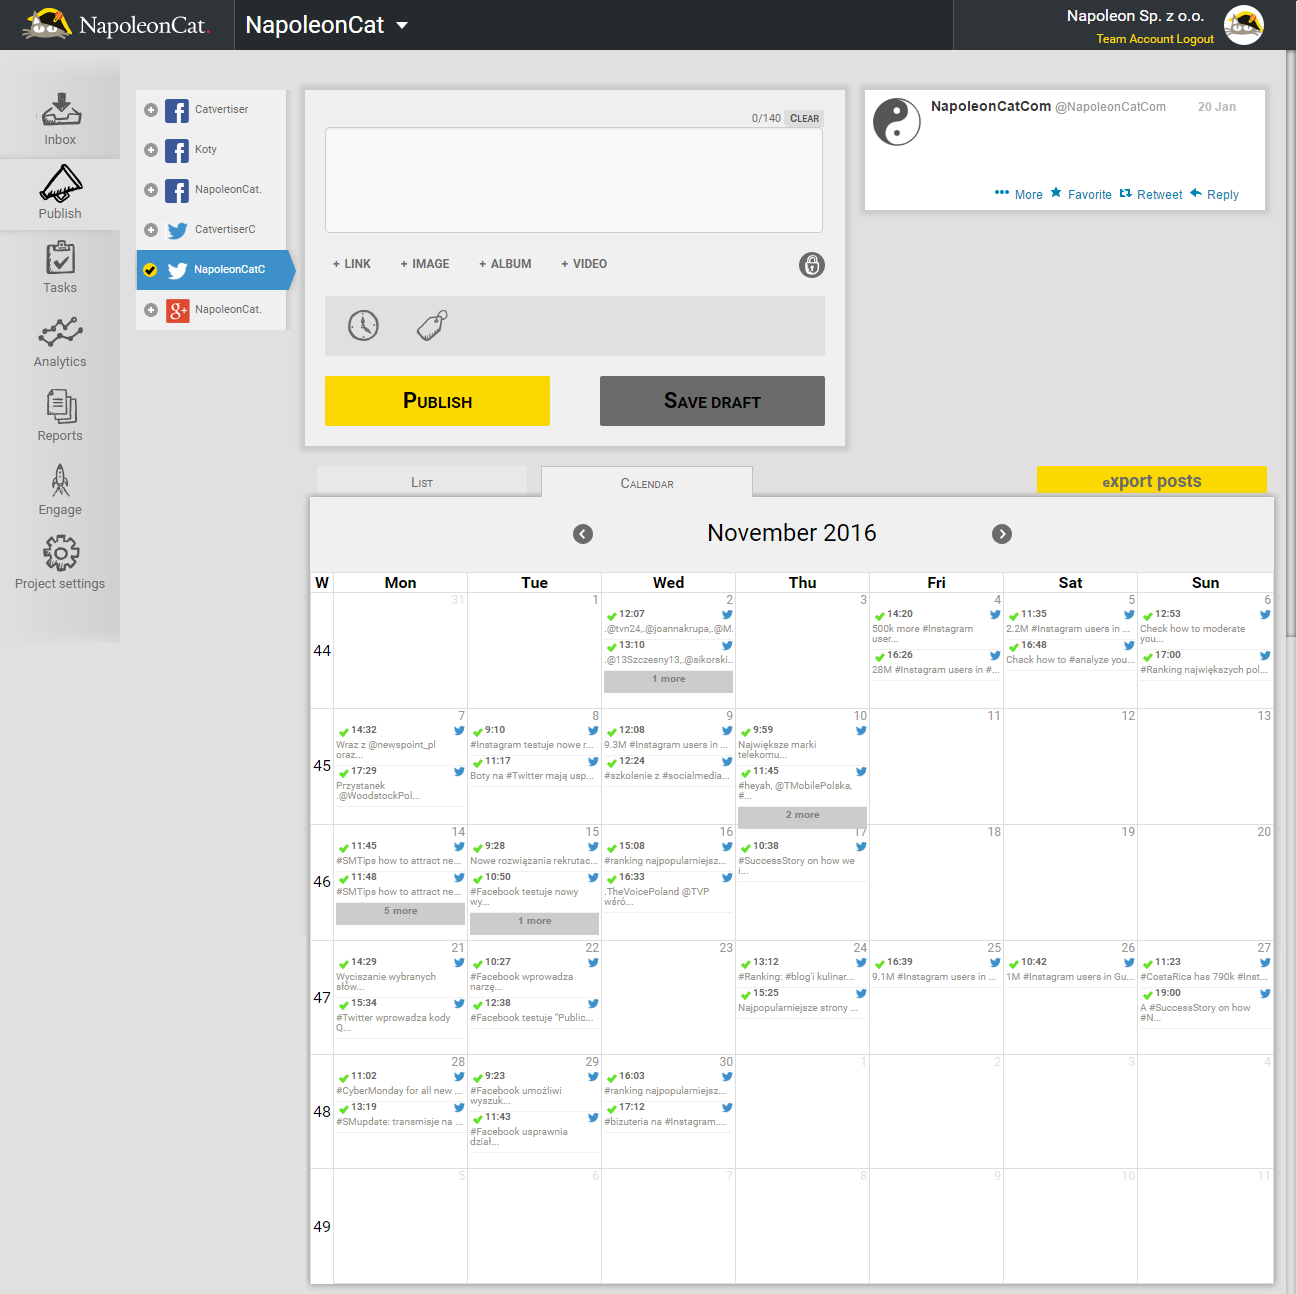Open the 13:12 post on November 24
Image resolution: width=1297 pixels, height=1294 pixels.
[802, 969]
